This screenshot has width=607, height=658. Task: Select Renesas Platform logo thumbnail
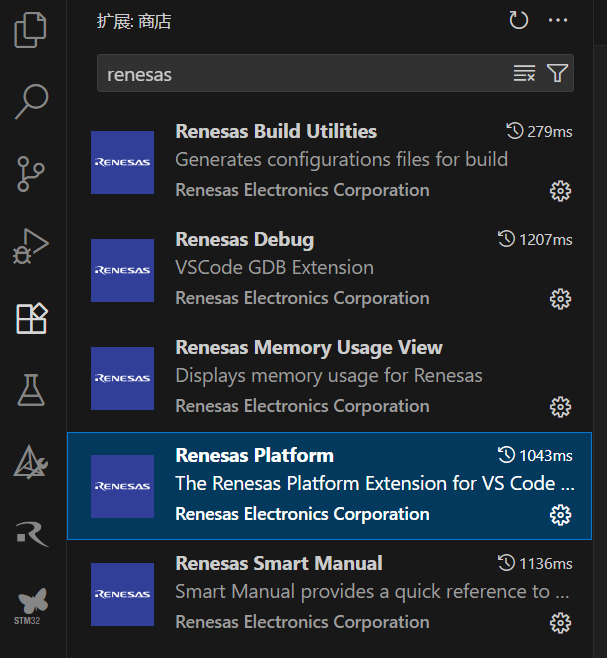point(123,486)
